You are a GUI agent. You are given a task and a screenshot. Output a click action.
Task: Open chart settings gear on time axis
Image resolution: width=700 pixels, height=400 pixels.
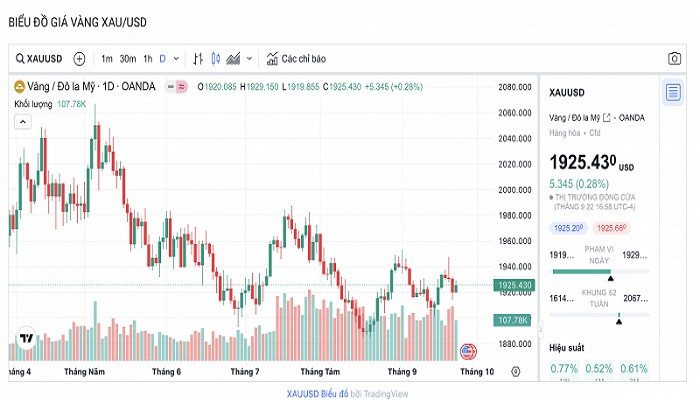click(515, 371)
